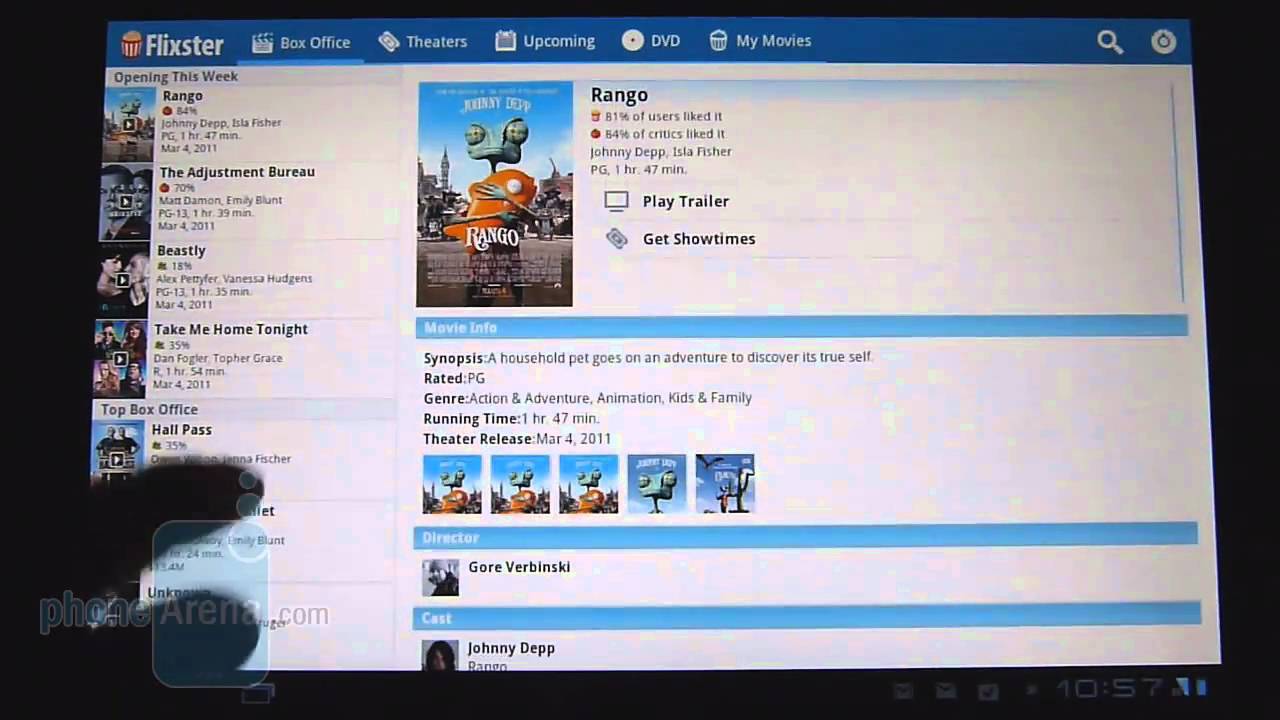This screenshot has width=1280, height=720.
Task: Click the Play Trailer screen icon
Action: click(616, 201)
